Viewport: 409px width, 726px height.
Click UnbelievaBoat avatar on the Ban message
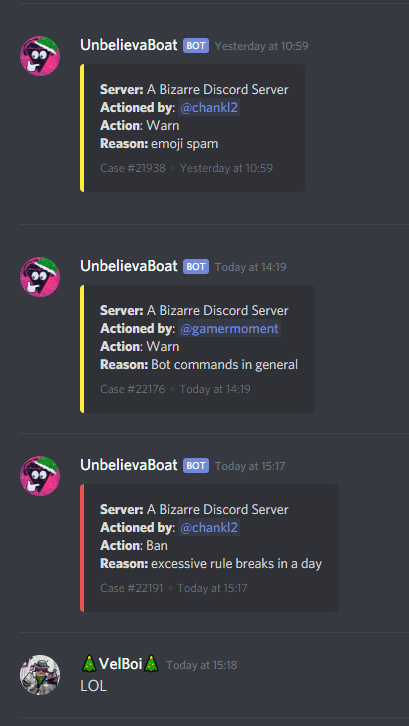[x=40, y=476]
